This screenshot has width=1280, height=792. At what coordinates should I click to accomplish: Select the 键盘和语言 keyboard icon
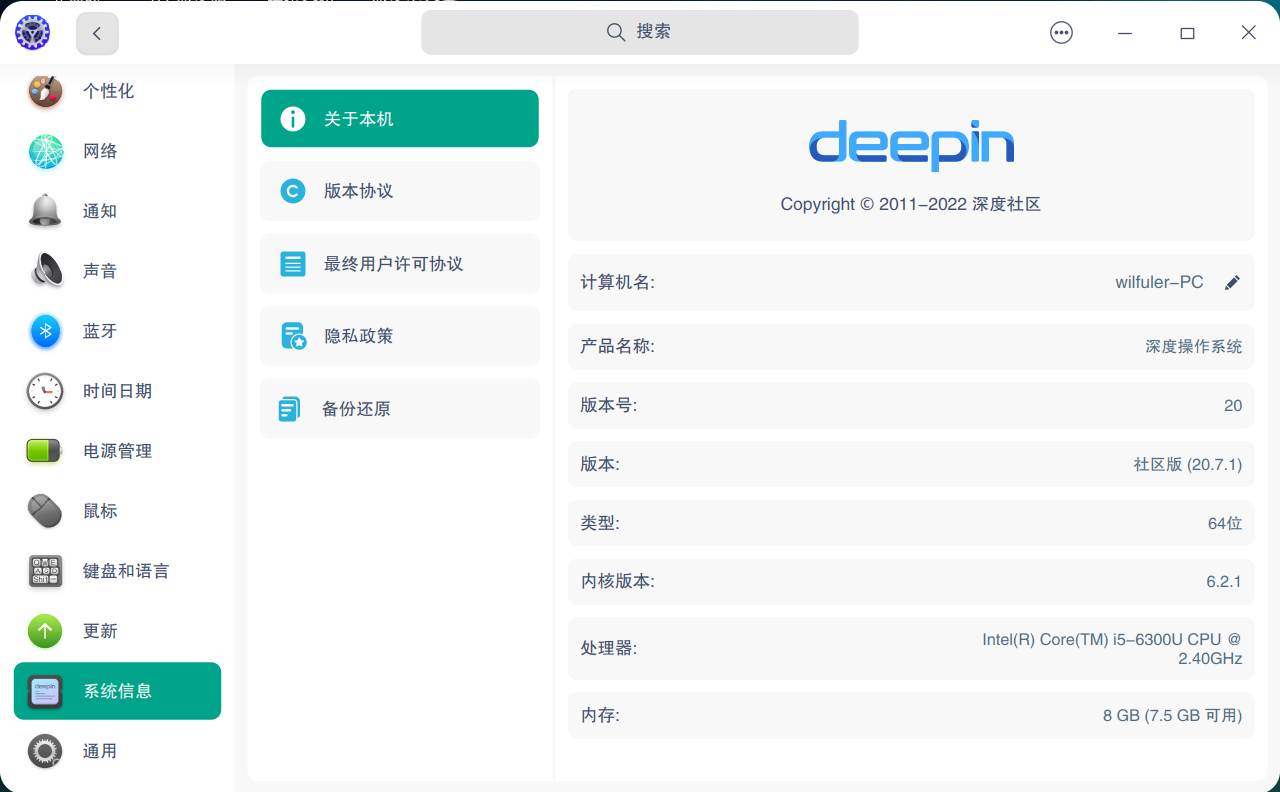[44, 571]
